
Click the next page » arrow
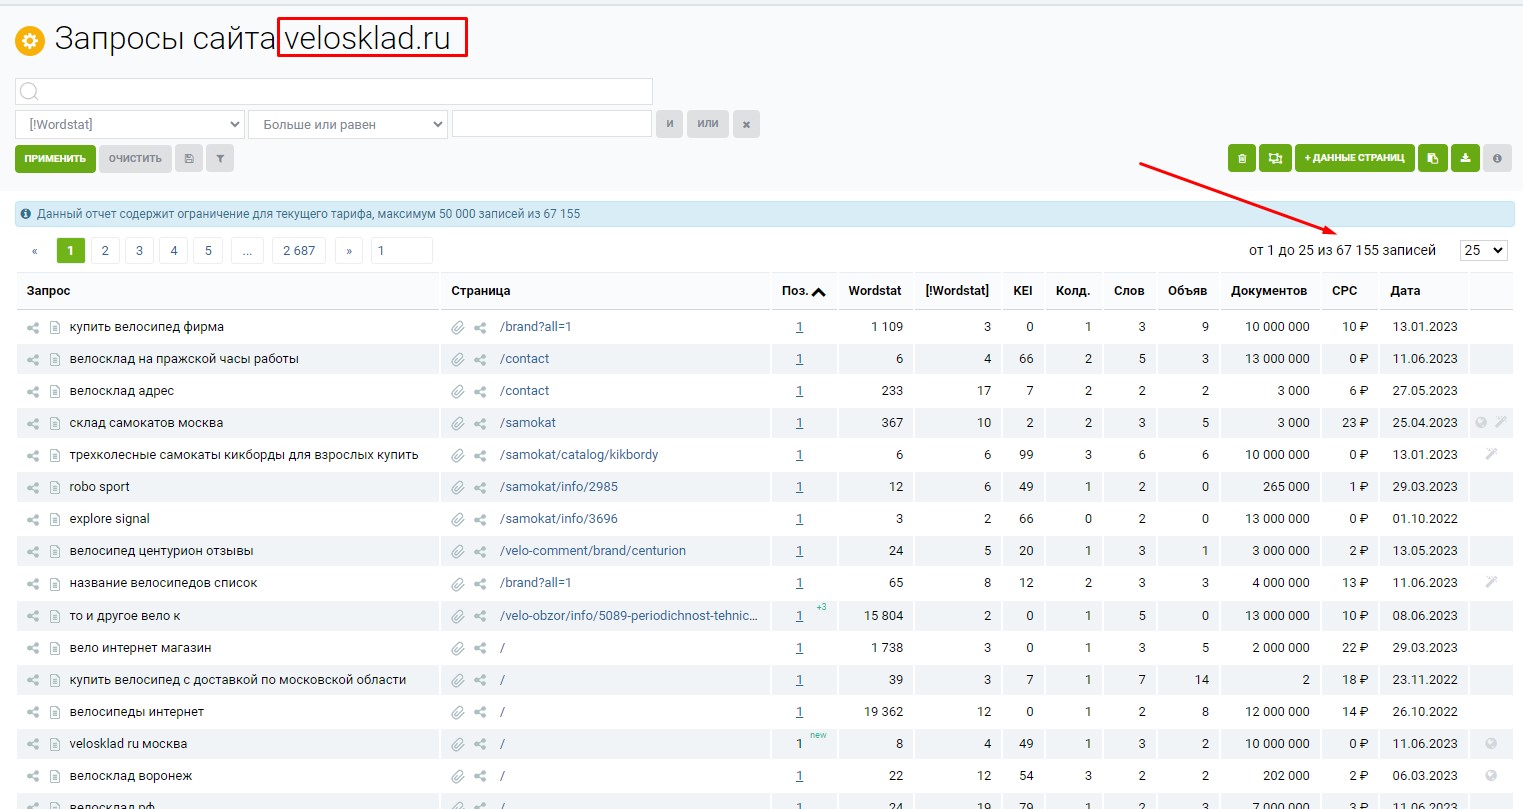click(349, 250)
